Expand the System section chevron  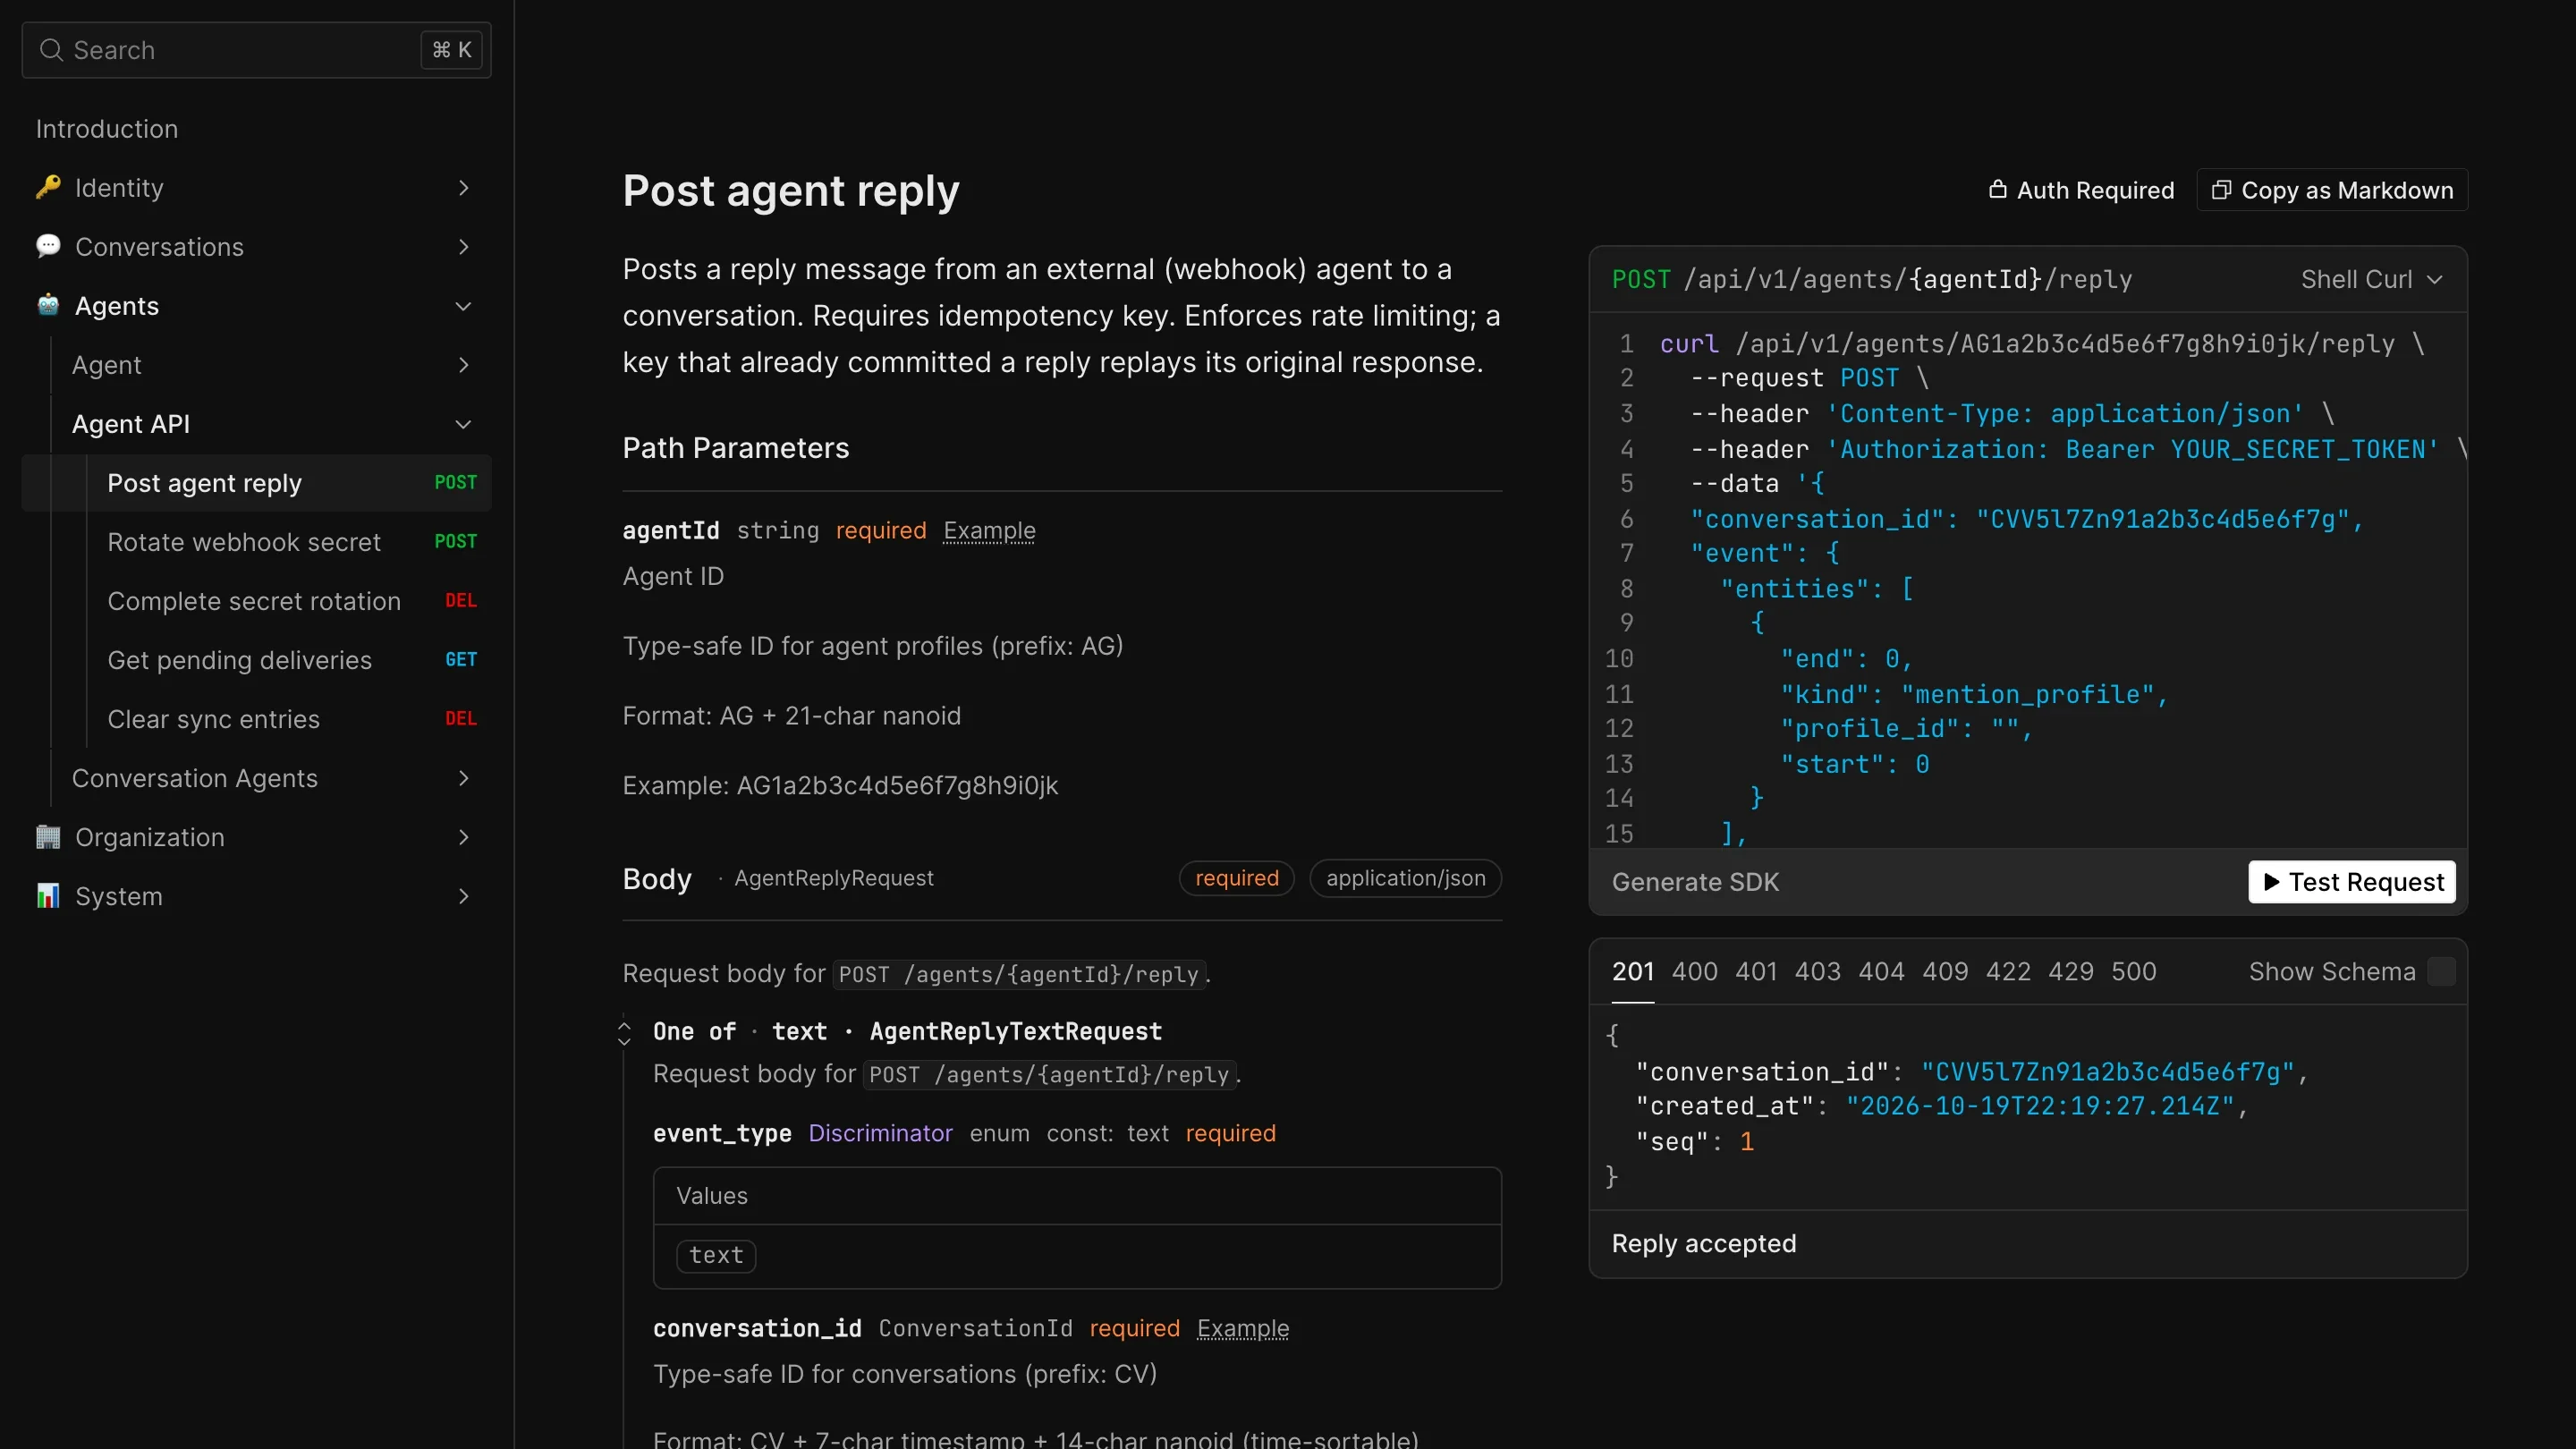tap(463, 896)
